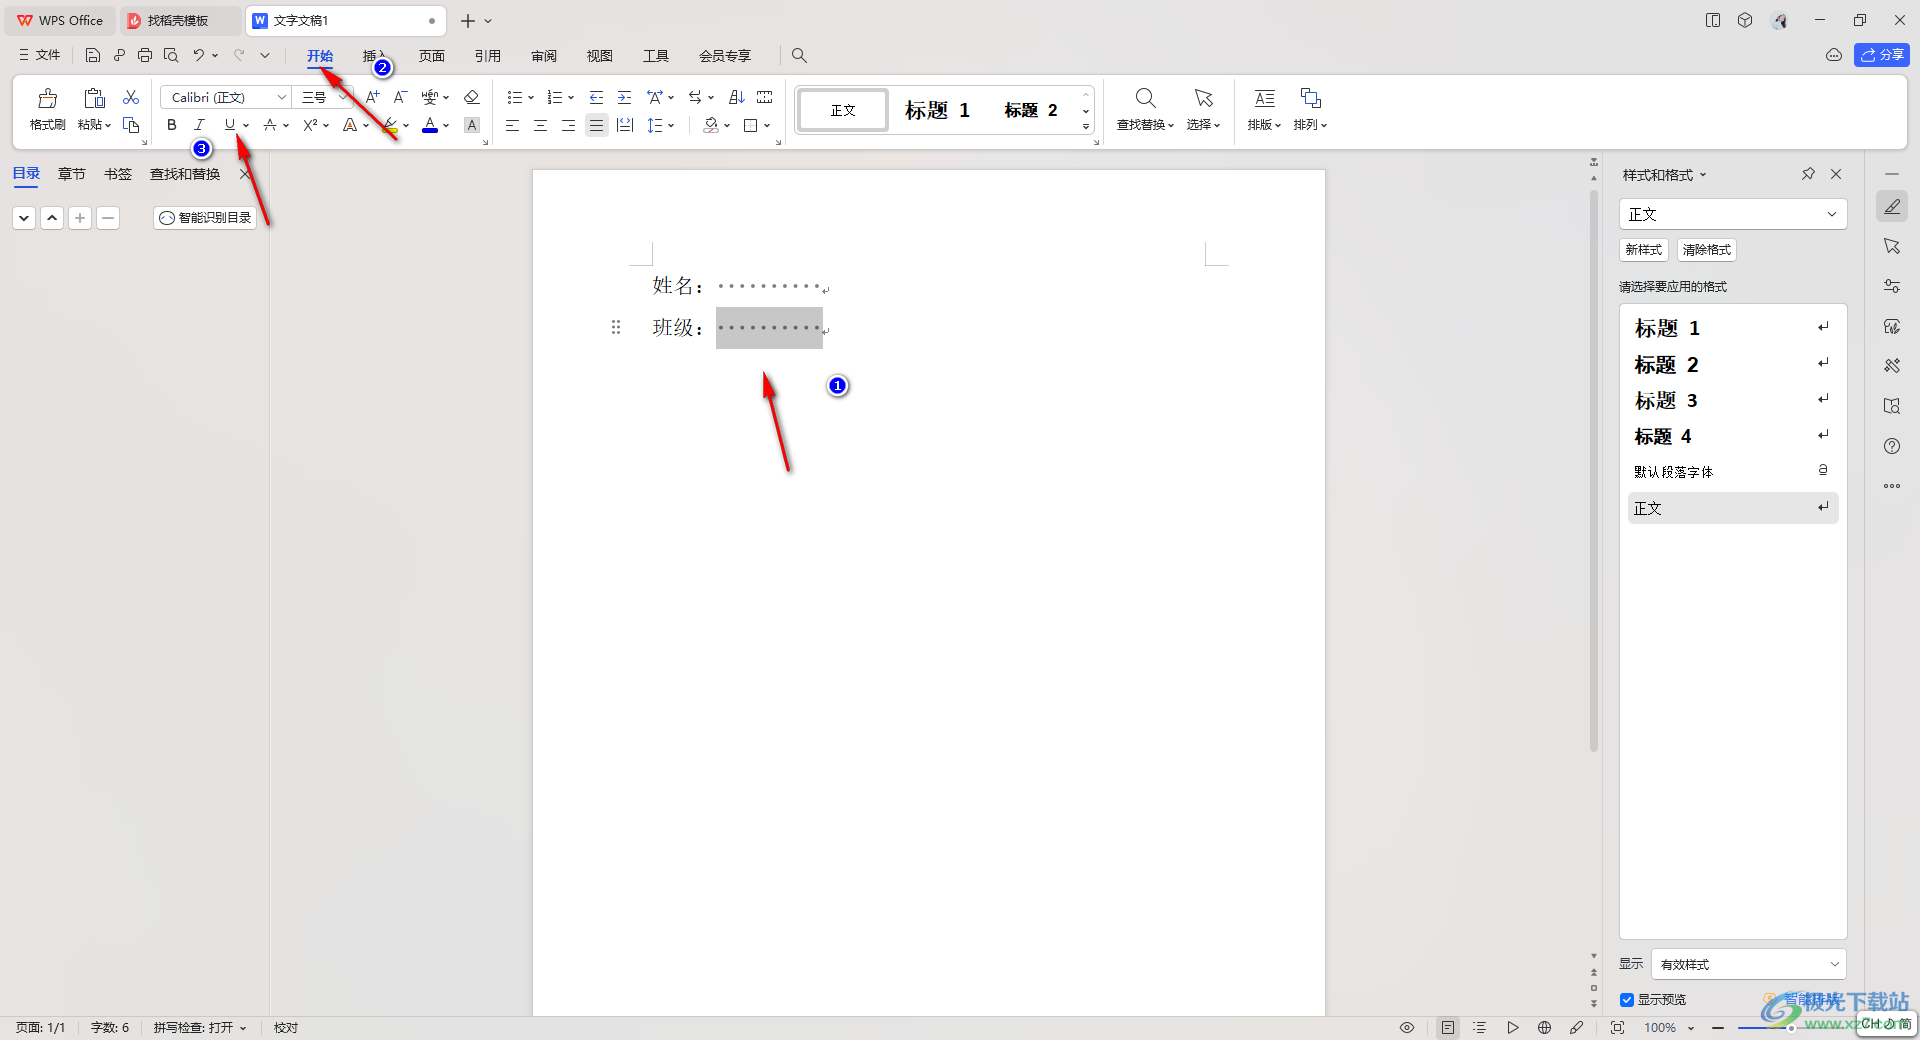Open the font size 三号 dropdown

point(342,97)
